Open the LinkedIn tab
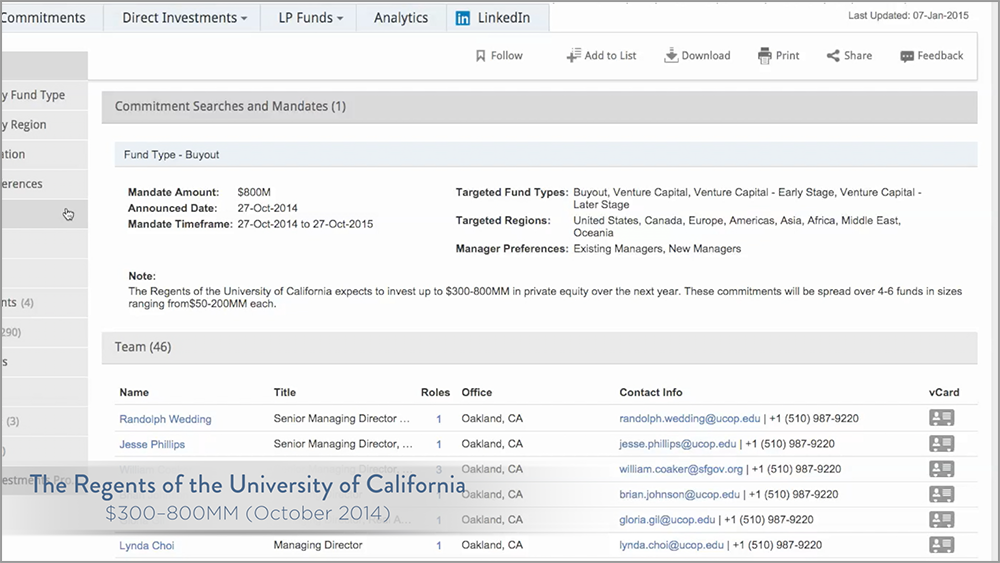Screen dimensions: 1000x563 [497, 18]
